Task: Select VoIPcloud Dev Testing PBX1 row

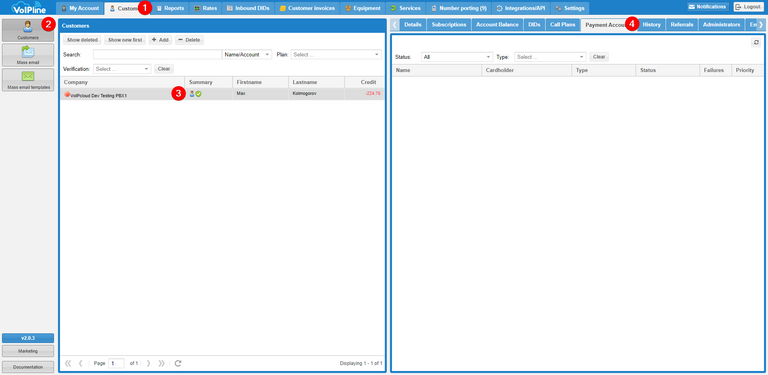Action: (x=222, y=94)
